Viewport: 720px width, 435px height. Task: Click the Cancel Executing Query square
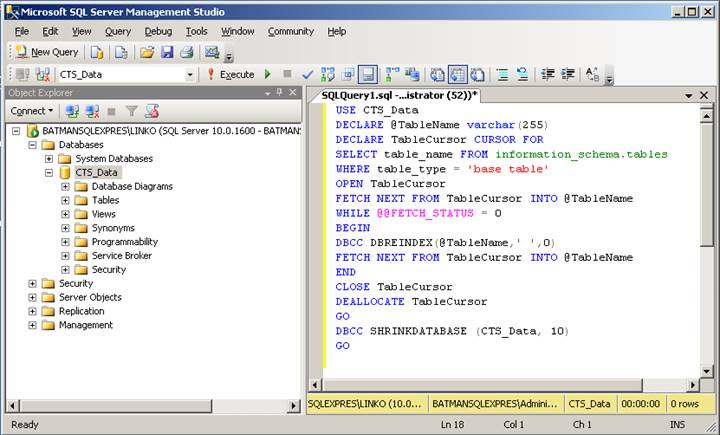coord(287,74)
